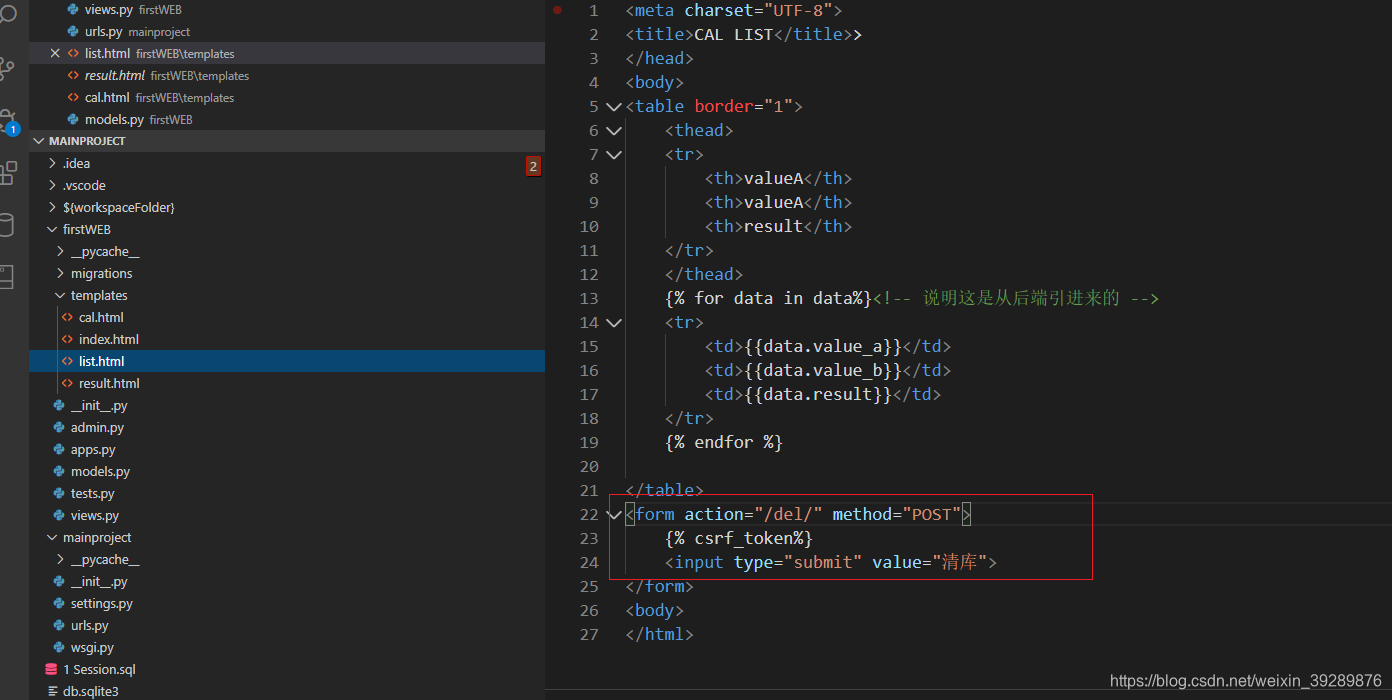Screen dimensions: 1392x700
Task: Click the HTML icon of cal.html in Open Editors
Action: pyautogui.click(x=73, y=97)
